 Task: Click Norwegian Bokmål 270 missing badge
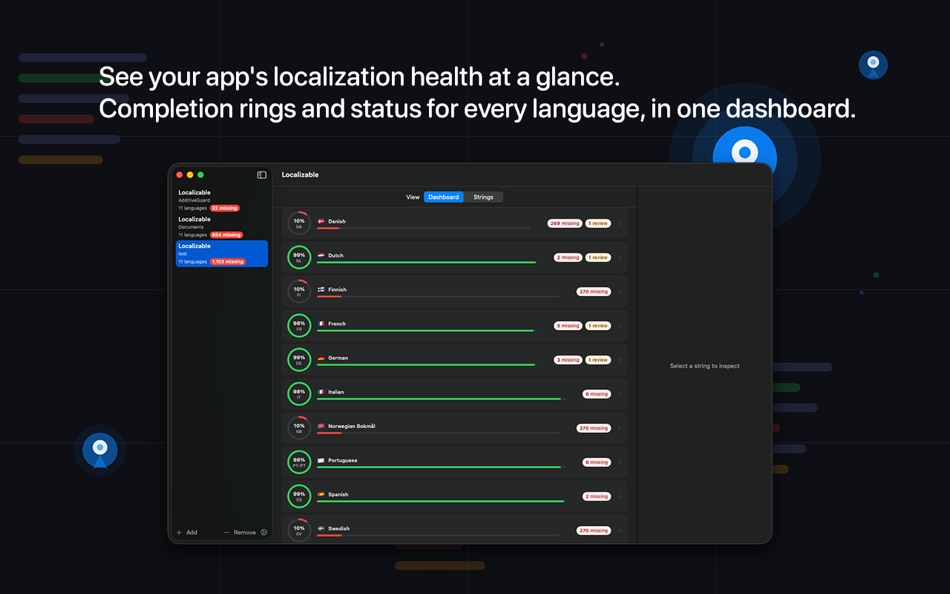pyautogui.click(x=594, y=428)
